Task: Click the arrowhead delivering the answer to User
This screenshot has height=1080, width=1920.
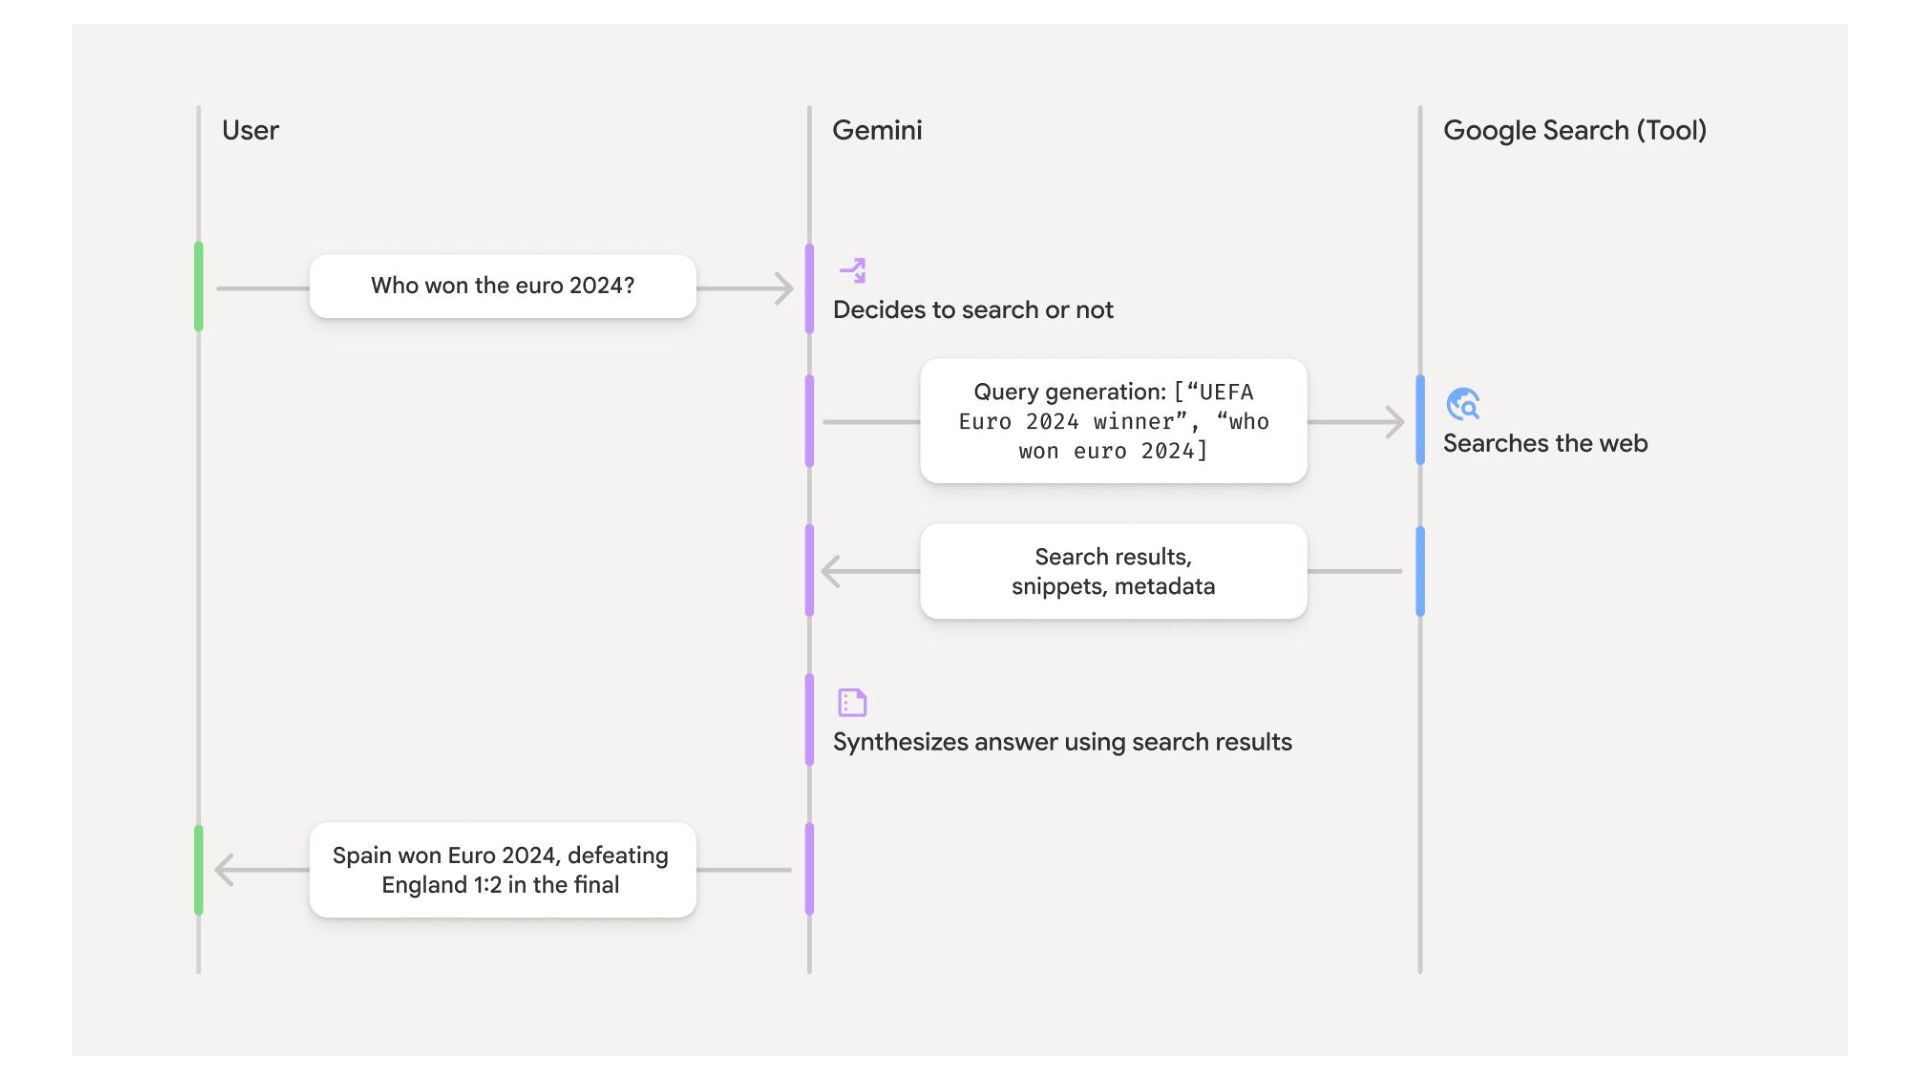Action: click(226, 870)
